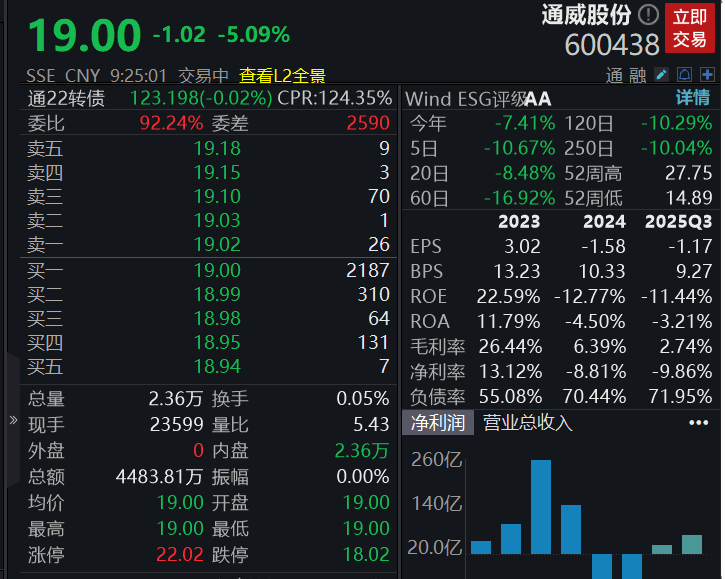Click the red 立即交易 button
This screenshot has width=725, height=579.
tap(690, 28)
